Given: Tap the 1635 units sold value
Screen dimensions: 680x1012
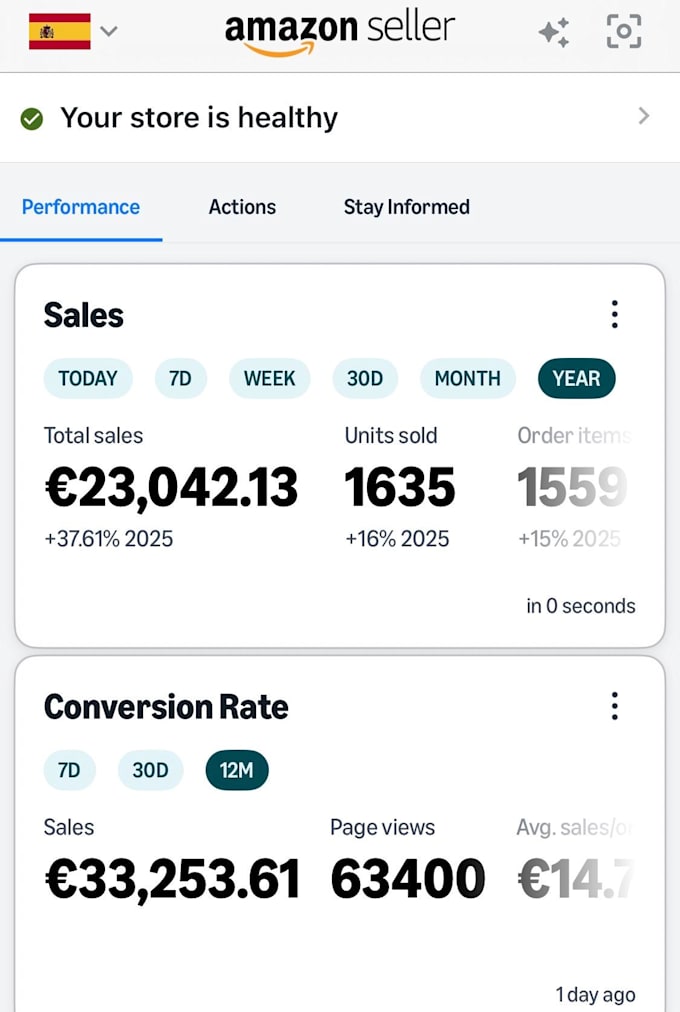Looking at the screenshot, I should point(399,487).
